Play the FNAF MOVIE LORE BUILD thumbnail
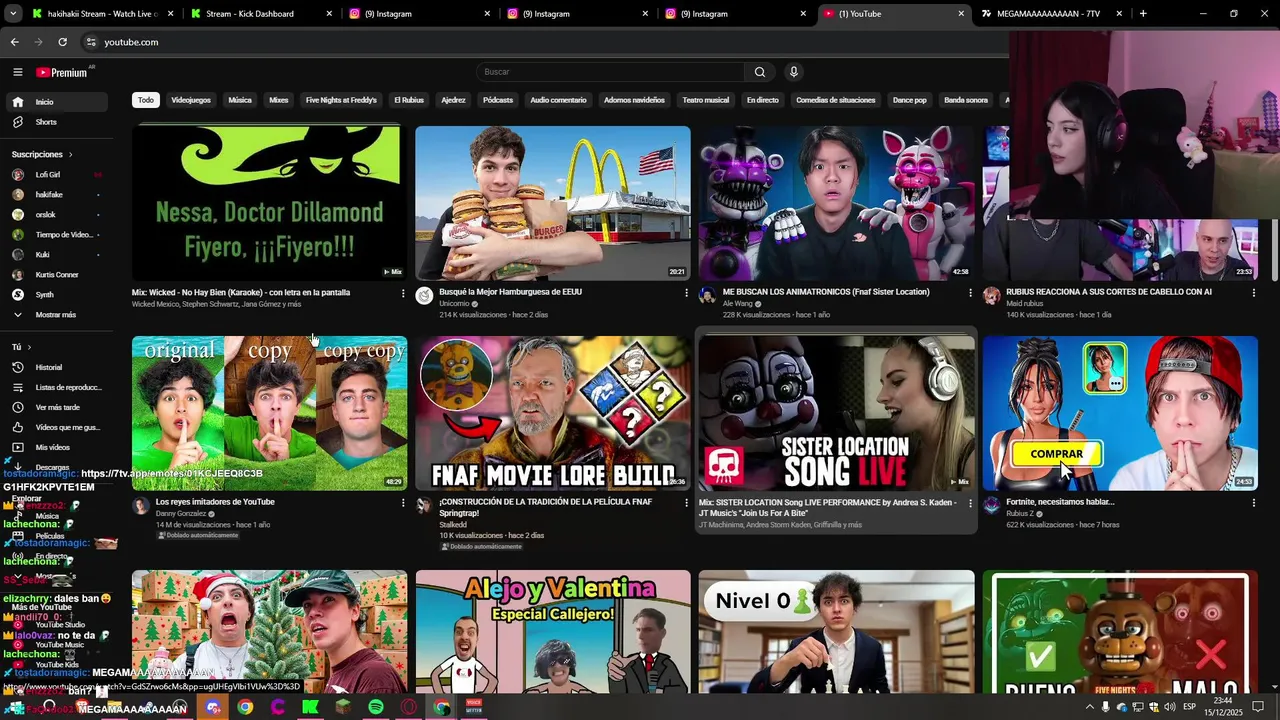This screenshot has width=1280, height=720. (x=553, y=413)
